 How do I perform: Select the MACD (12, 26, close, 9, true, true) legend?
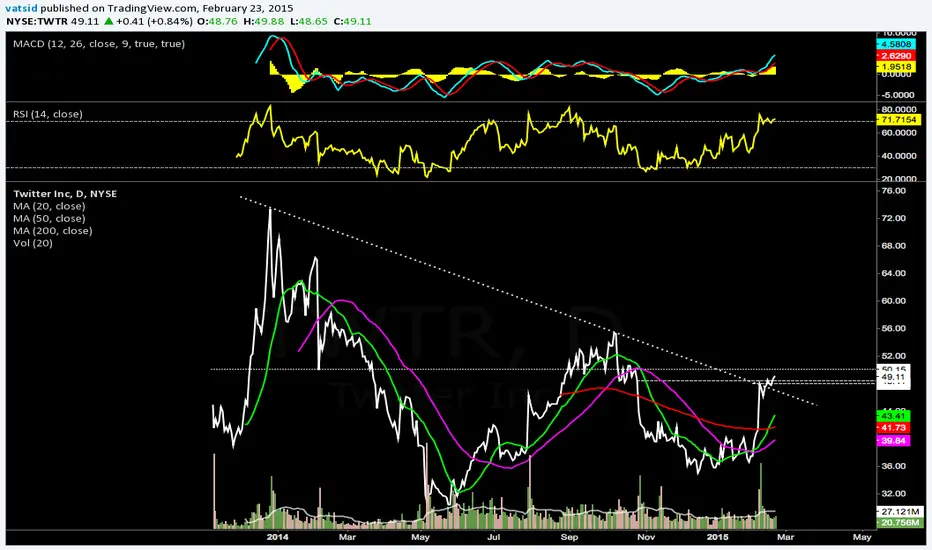(99, 44)
